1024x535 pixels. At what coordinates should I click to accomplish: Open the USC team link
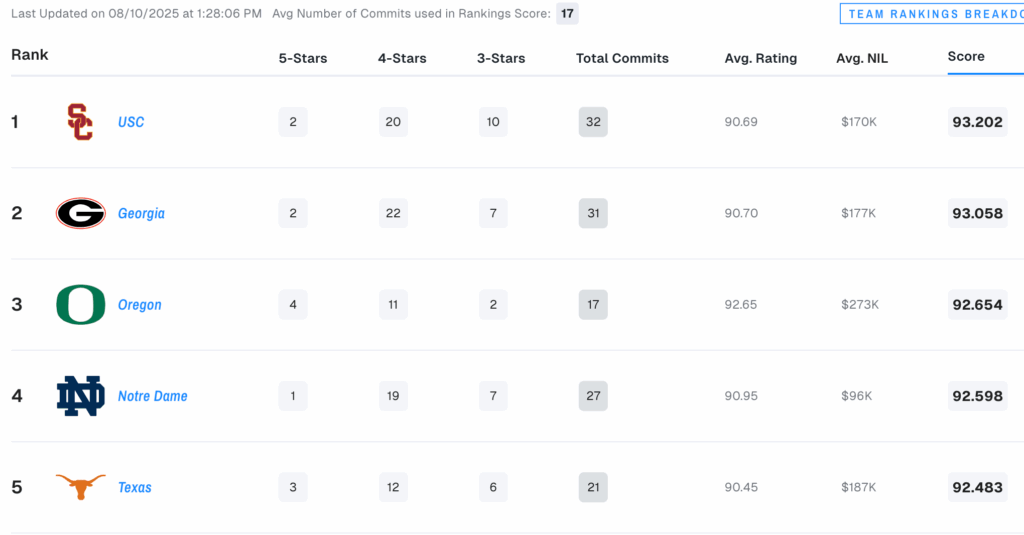coord(131,122)
